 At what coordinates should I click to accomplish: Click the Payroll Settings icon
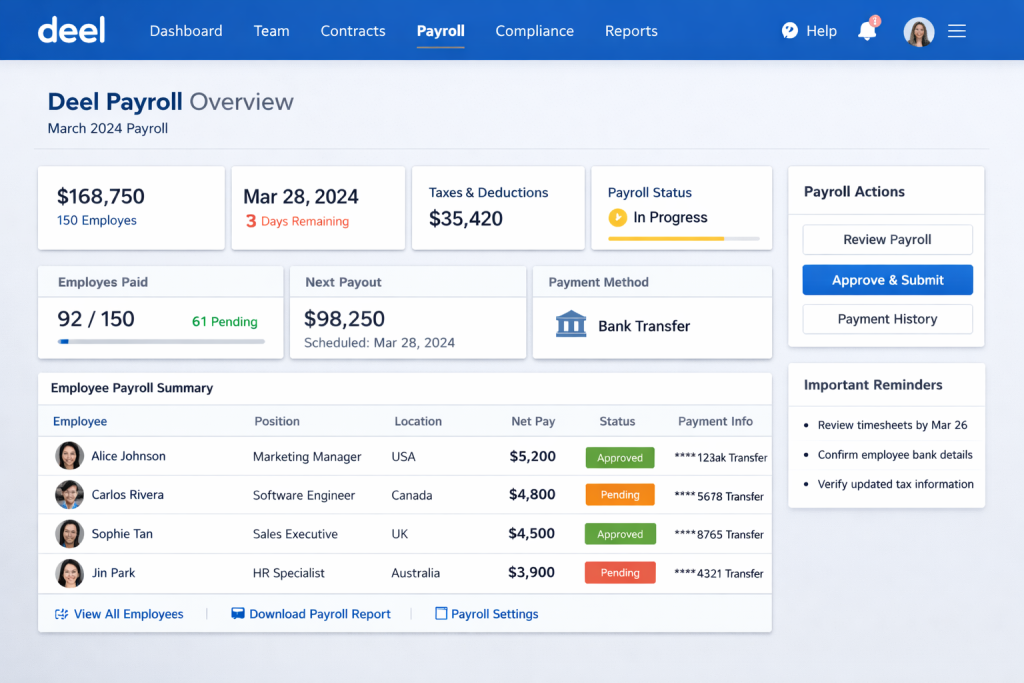441,613
